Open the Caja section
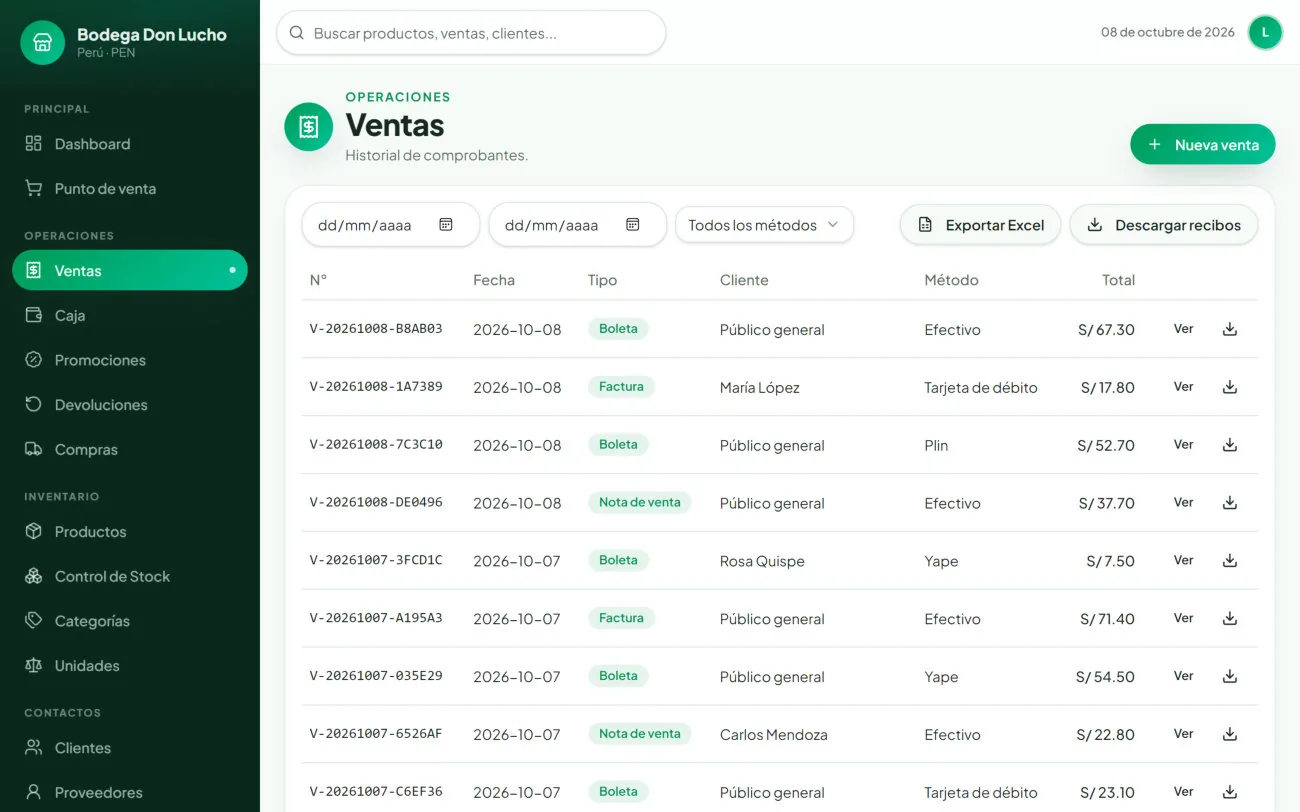Screen dimensions: 1300x812 (x=130, y=315)
